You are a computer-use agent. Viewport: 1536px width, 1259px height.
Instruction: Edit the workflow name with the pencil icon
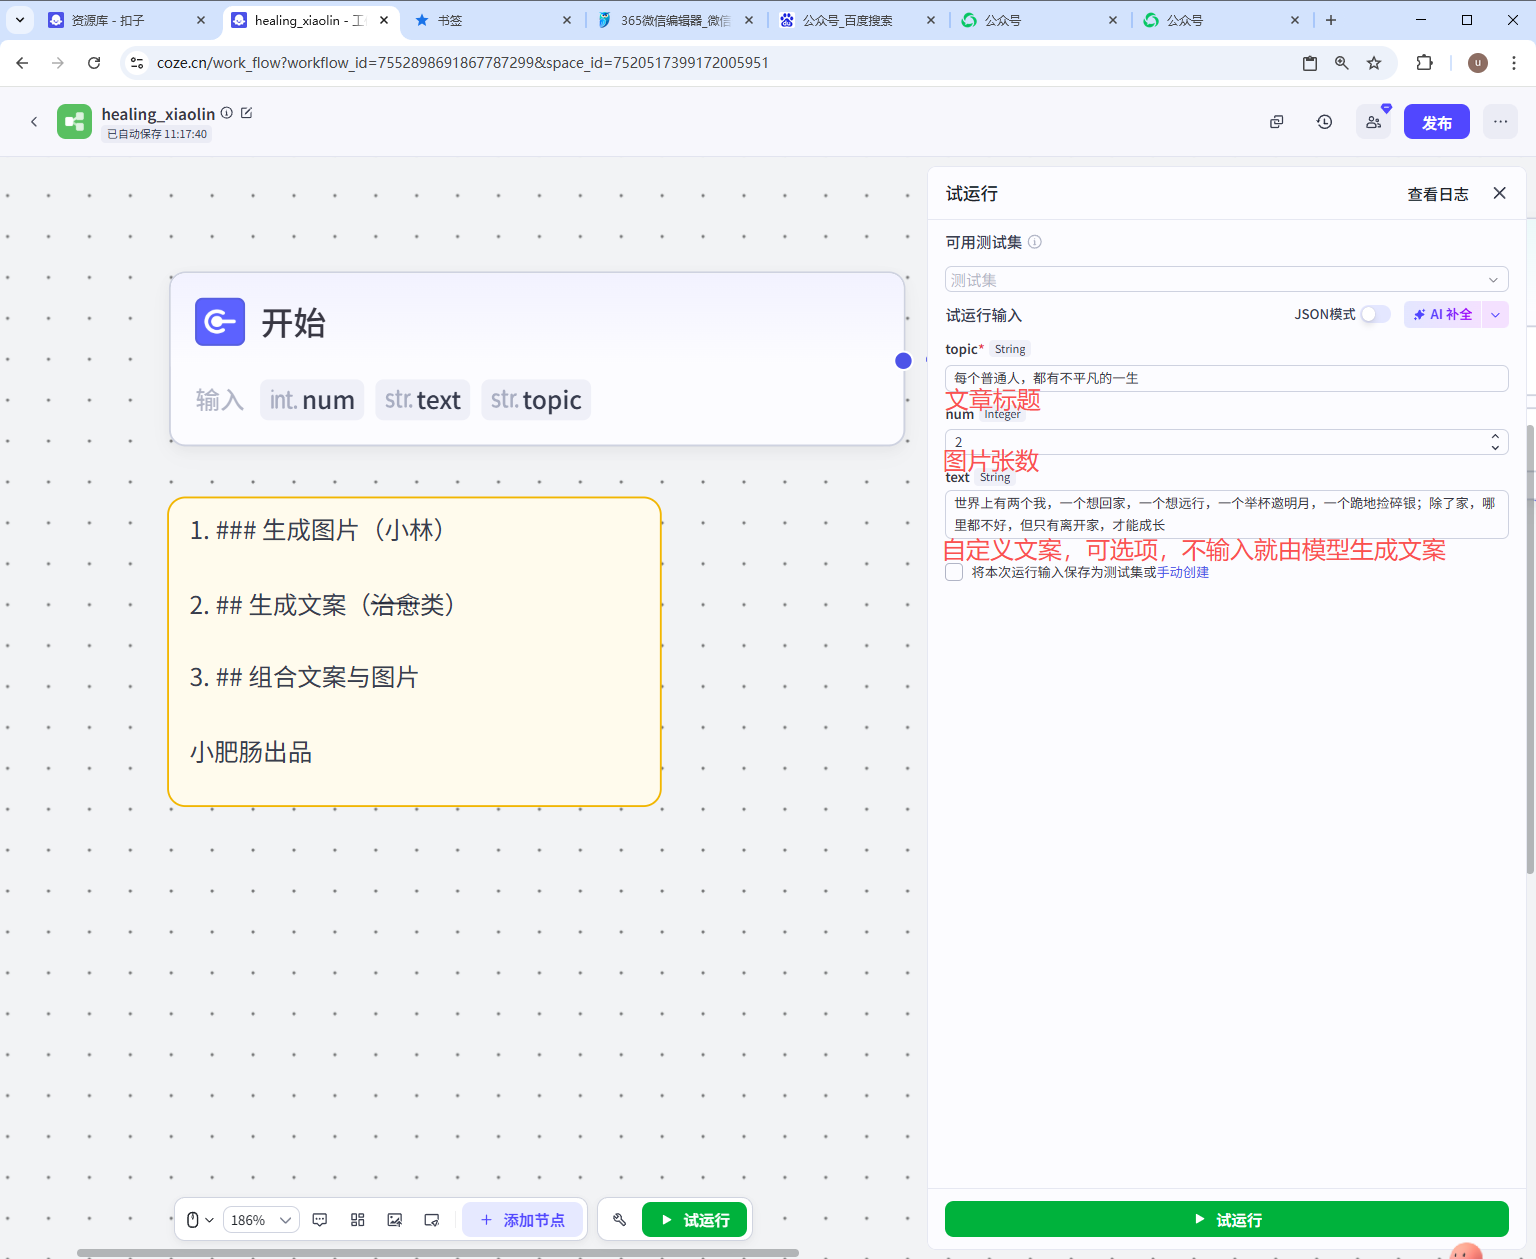point(247,113)
